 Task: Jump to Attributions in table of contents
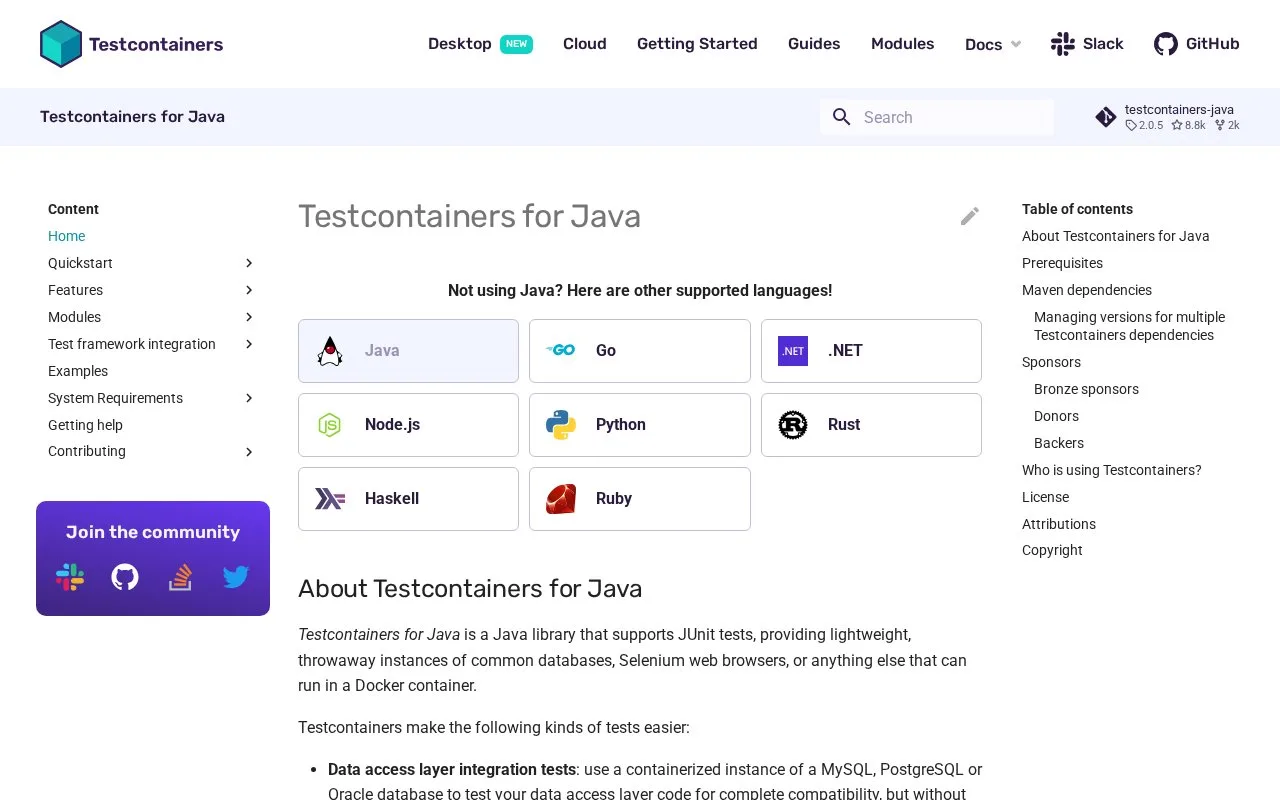[1059, 524]
